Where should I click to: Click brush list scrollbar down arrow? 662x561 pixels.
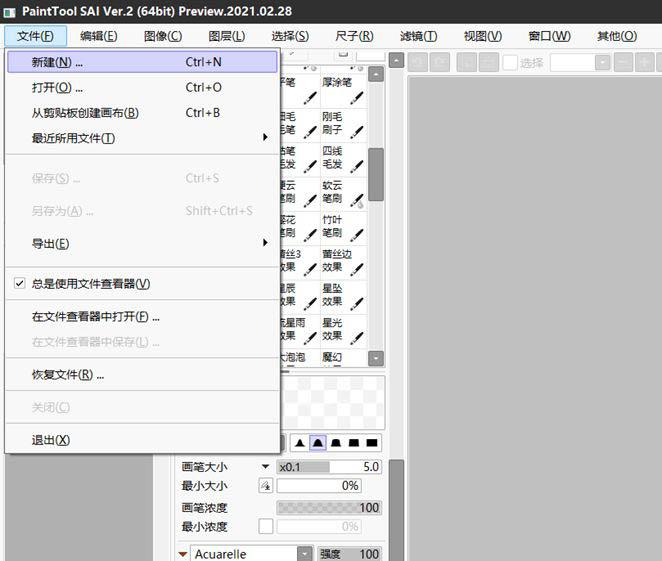click(x=376, y=358)
